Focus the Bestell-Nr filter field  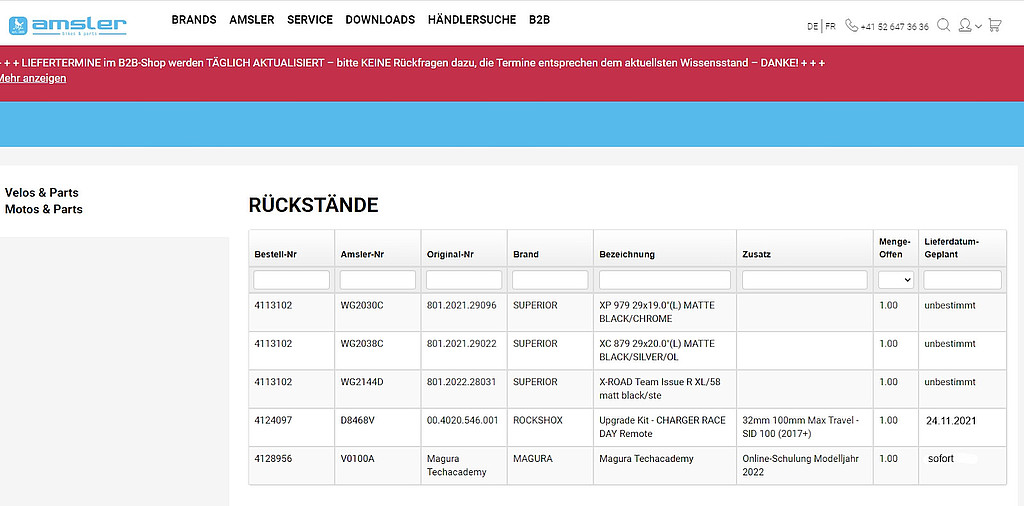click(291, 280)
